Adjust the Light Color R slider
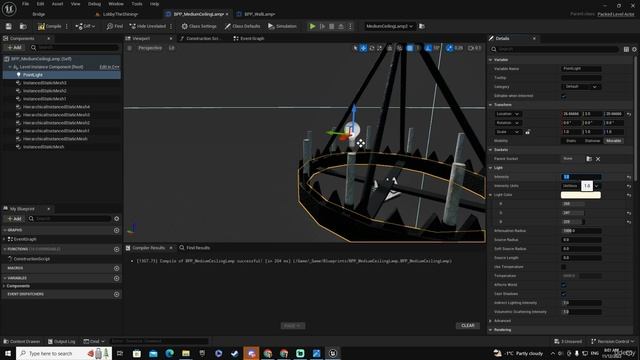 click(x=573, y=204)
